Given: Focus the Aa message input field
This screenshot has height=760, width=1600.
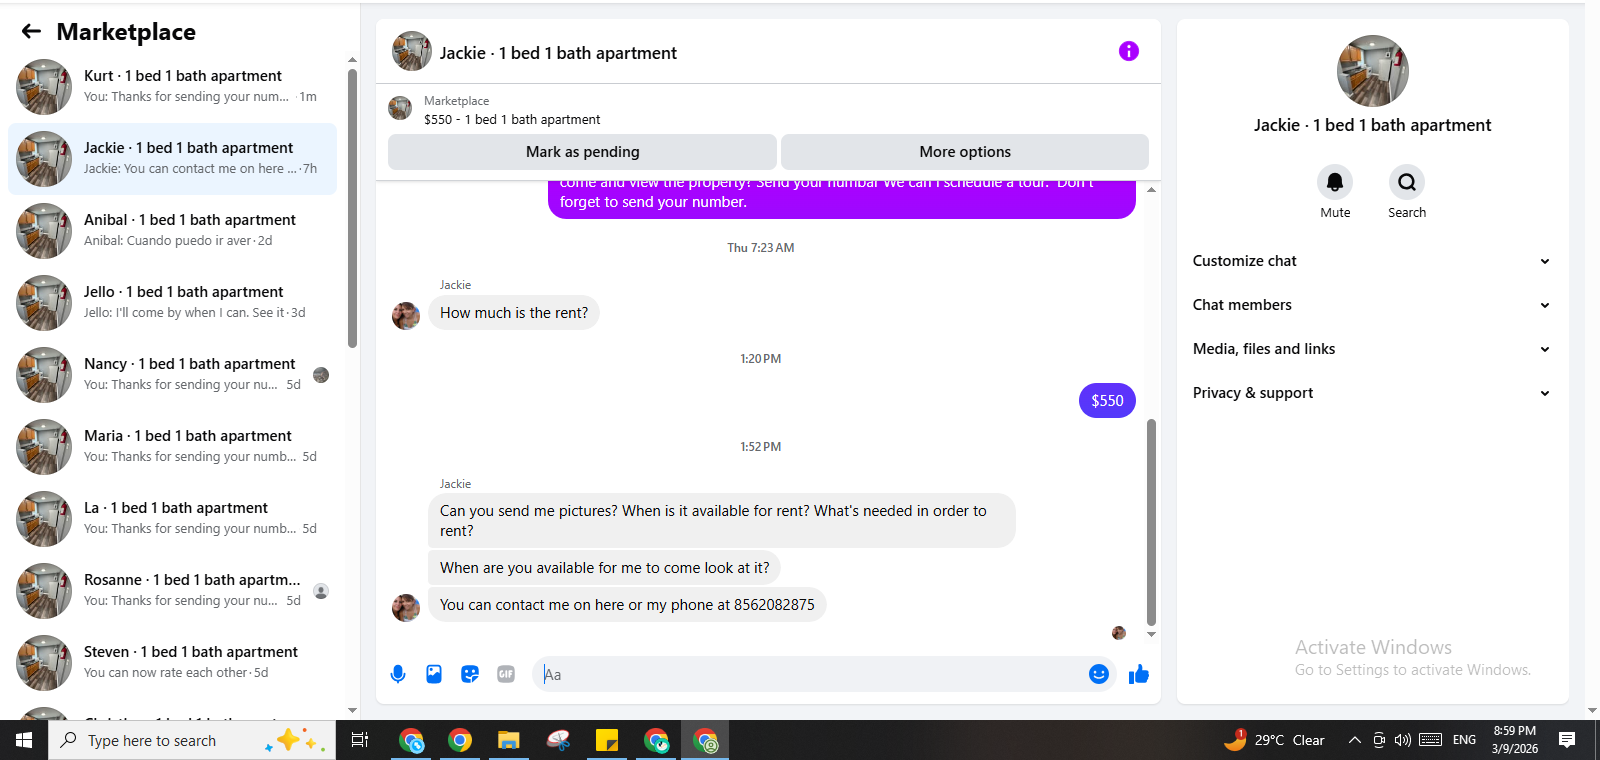Looking at the screenshot, I should click(810, 674).
